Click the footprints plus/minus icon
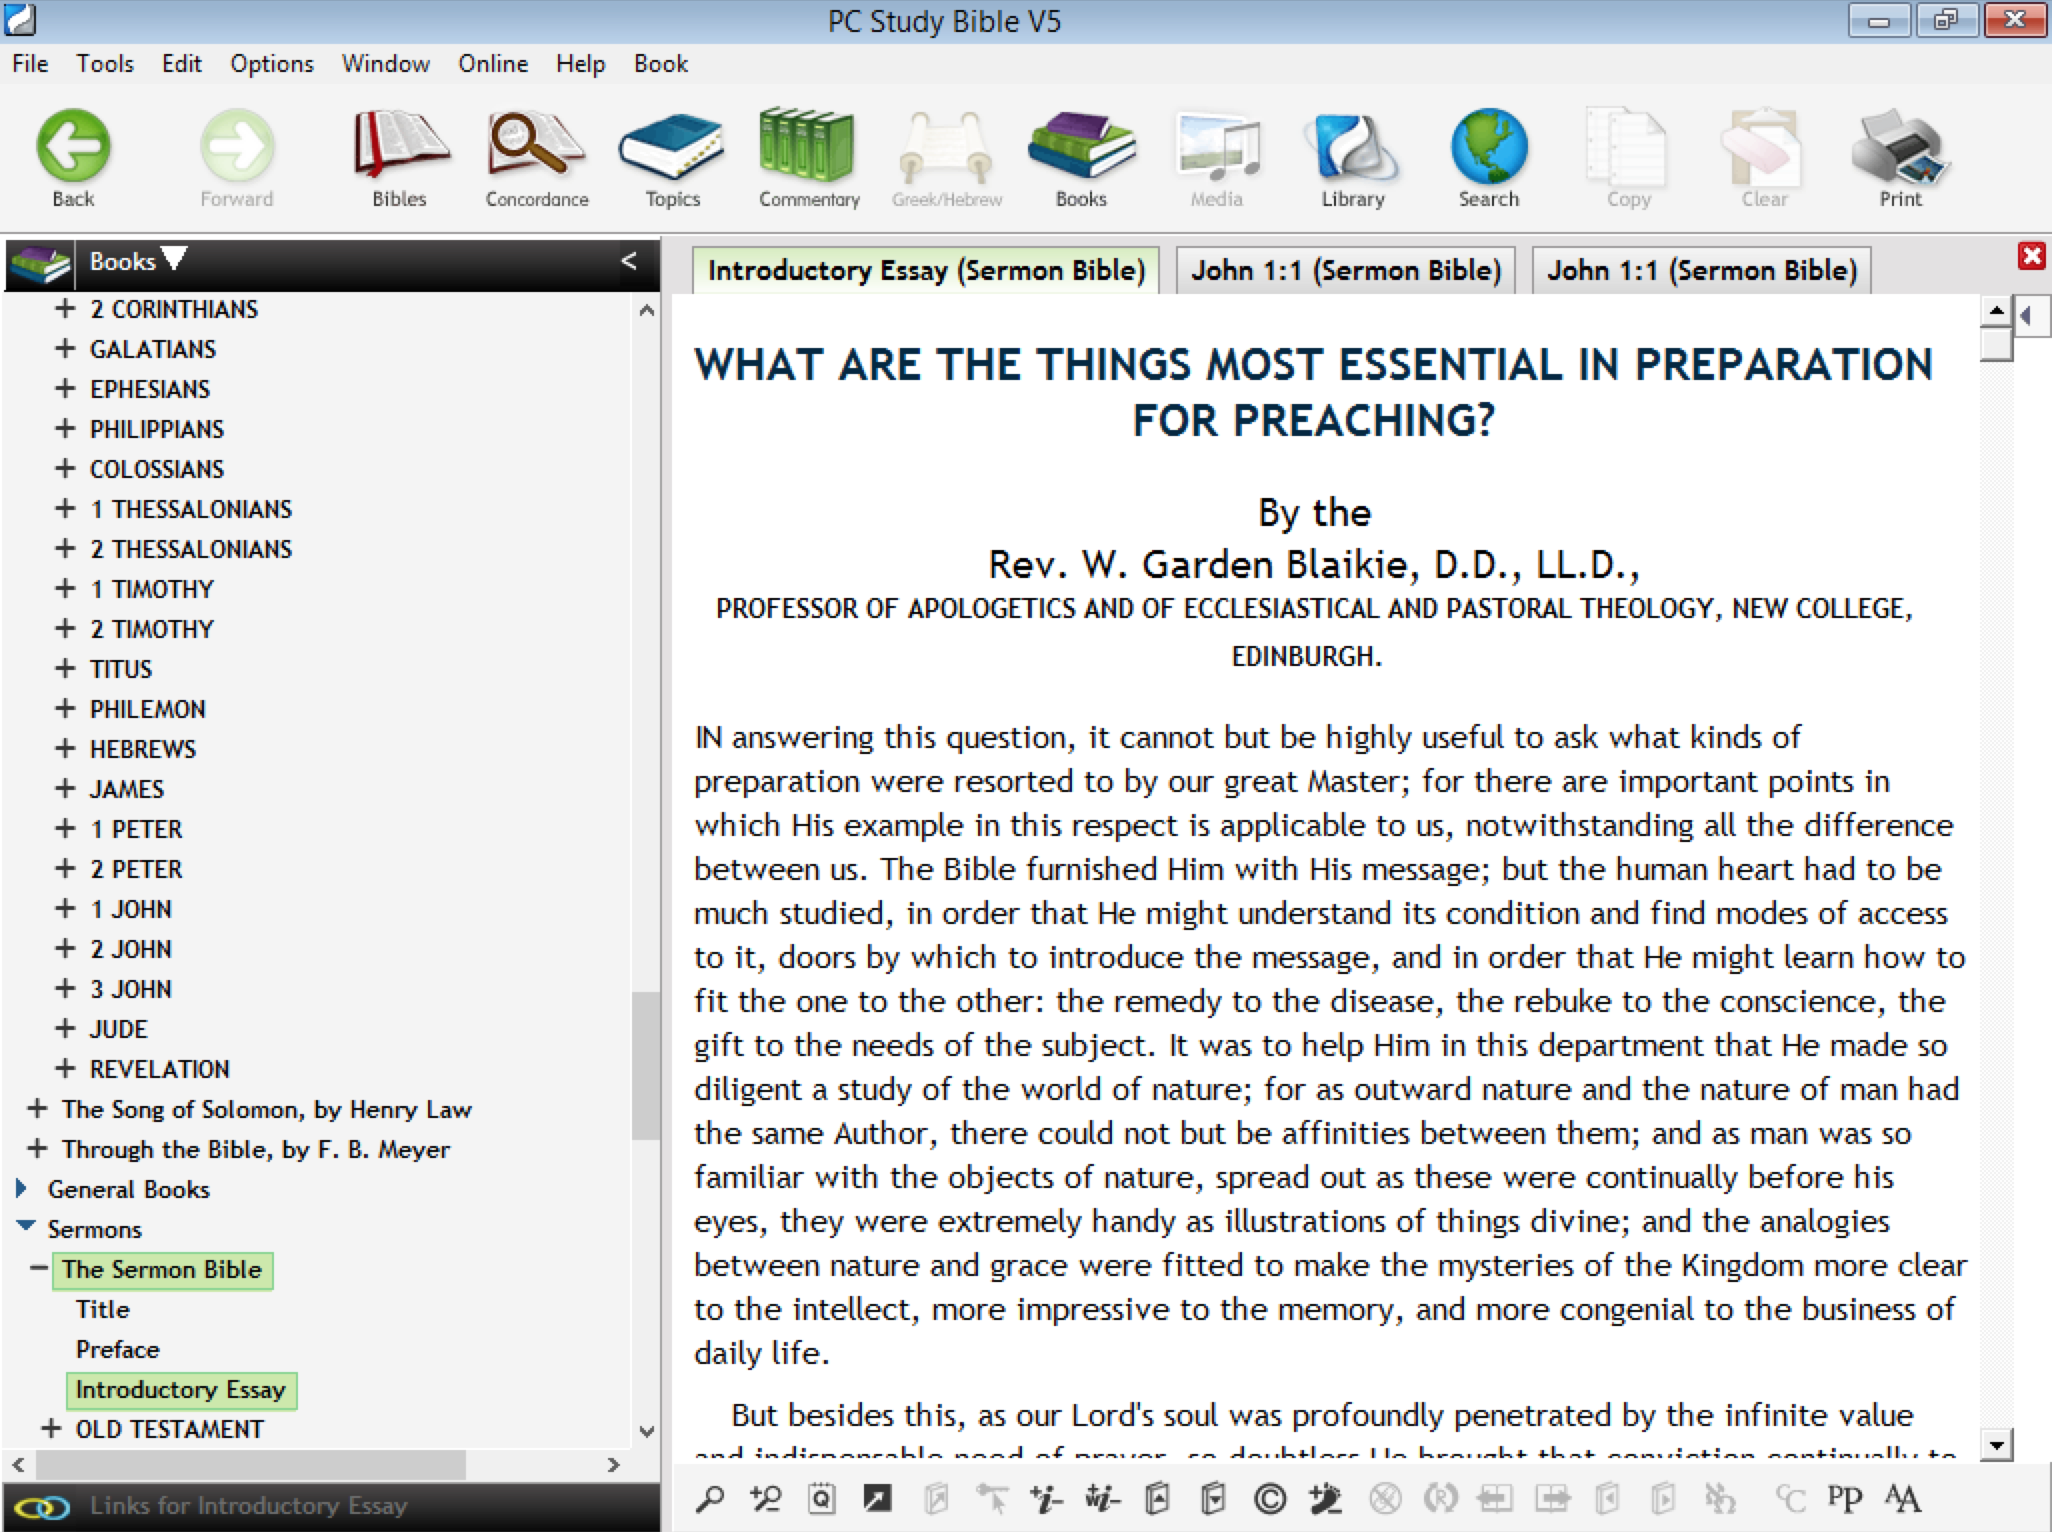2052x1532 pixels. click(1326, 1498)
